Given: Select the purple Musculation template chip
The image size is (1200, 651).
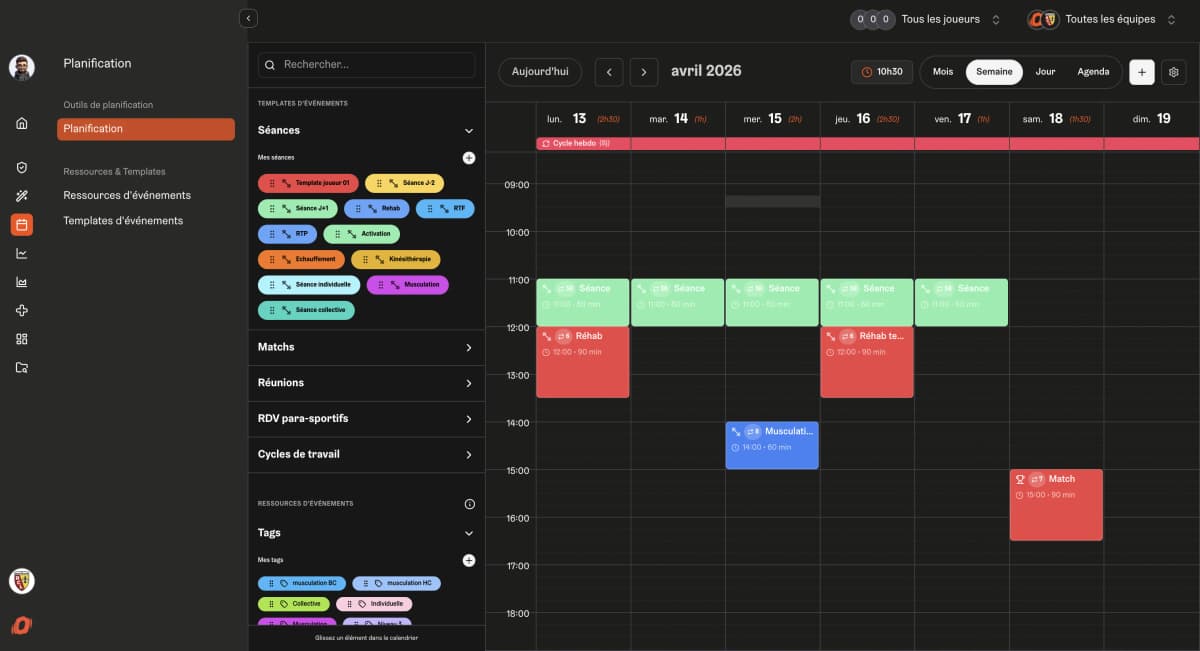Looking at the screenshot, I should (x=408, y=285).
